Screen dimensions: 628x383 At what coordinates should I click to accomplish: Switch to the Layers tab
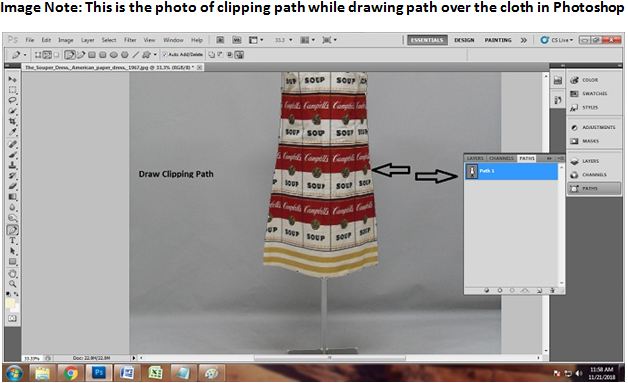(x=475, y=158)
